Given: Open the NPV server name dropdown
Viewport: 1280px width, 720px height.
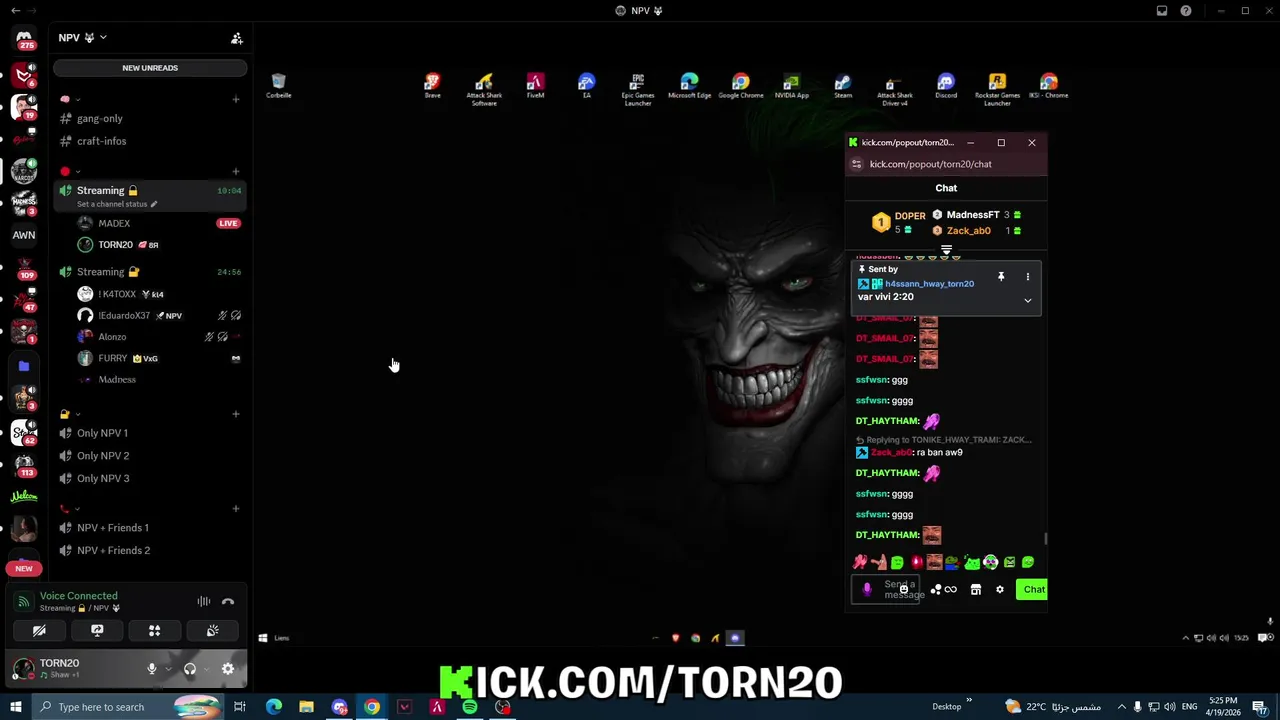Looking at the screenshot, I should point(82,38).
